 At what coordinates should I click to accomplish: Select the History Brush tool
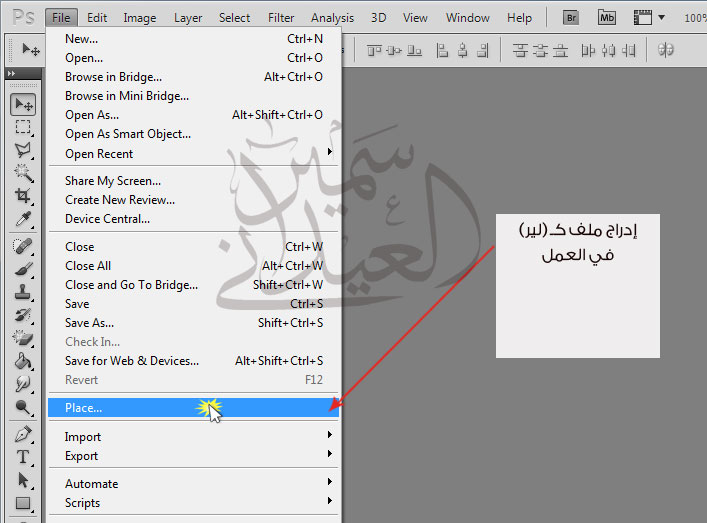[x=23, y=315]
